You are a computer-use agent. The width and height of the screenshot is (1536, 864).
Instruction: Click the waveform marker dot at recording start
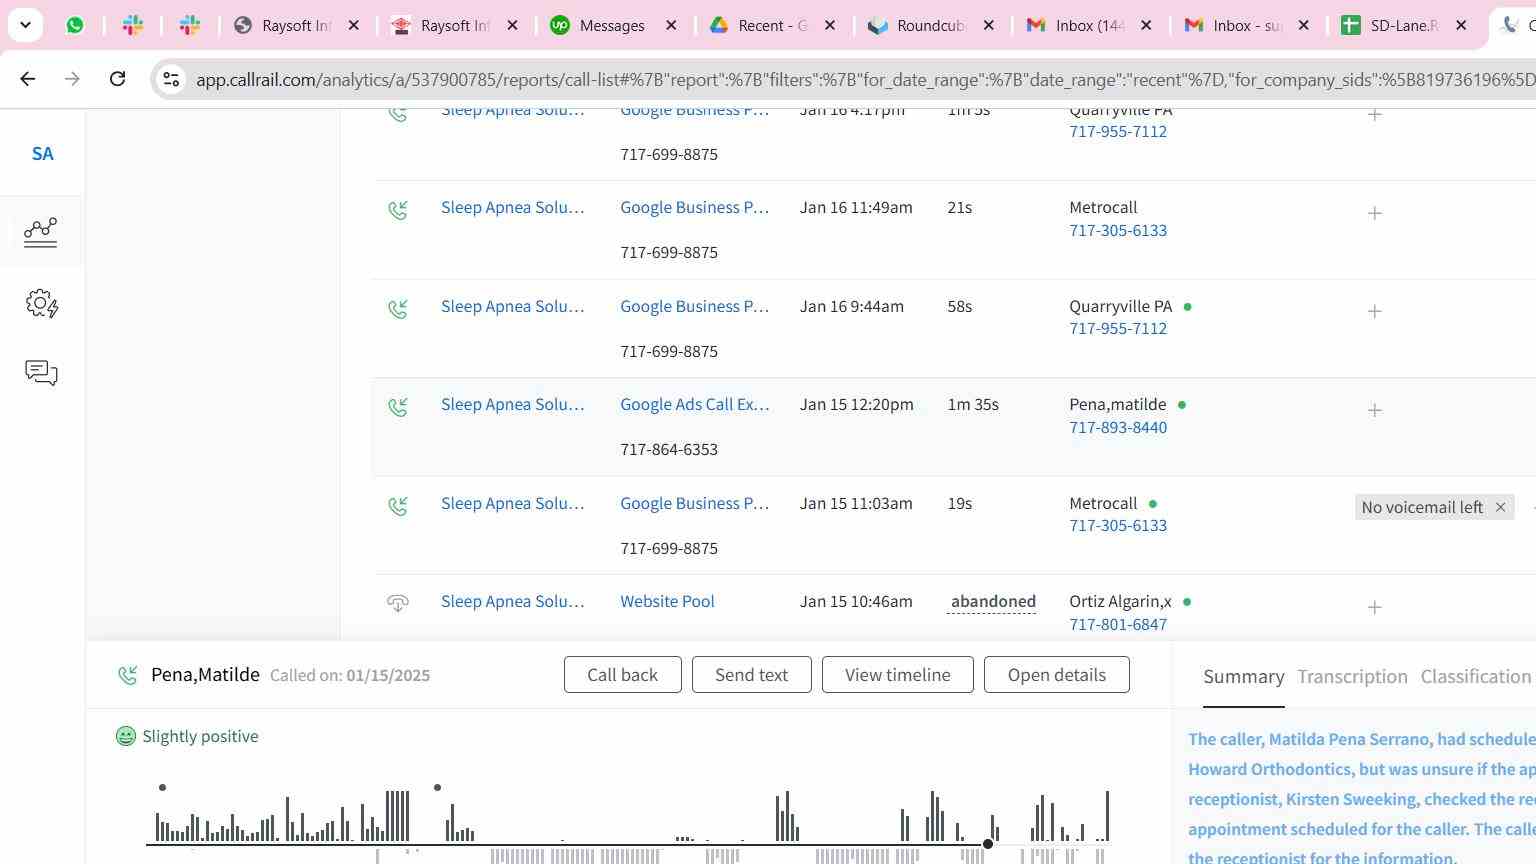pyautogui.click(x=162, y=788)
